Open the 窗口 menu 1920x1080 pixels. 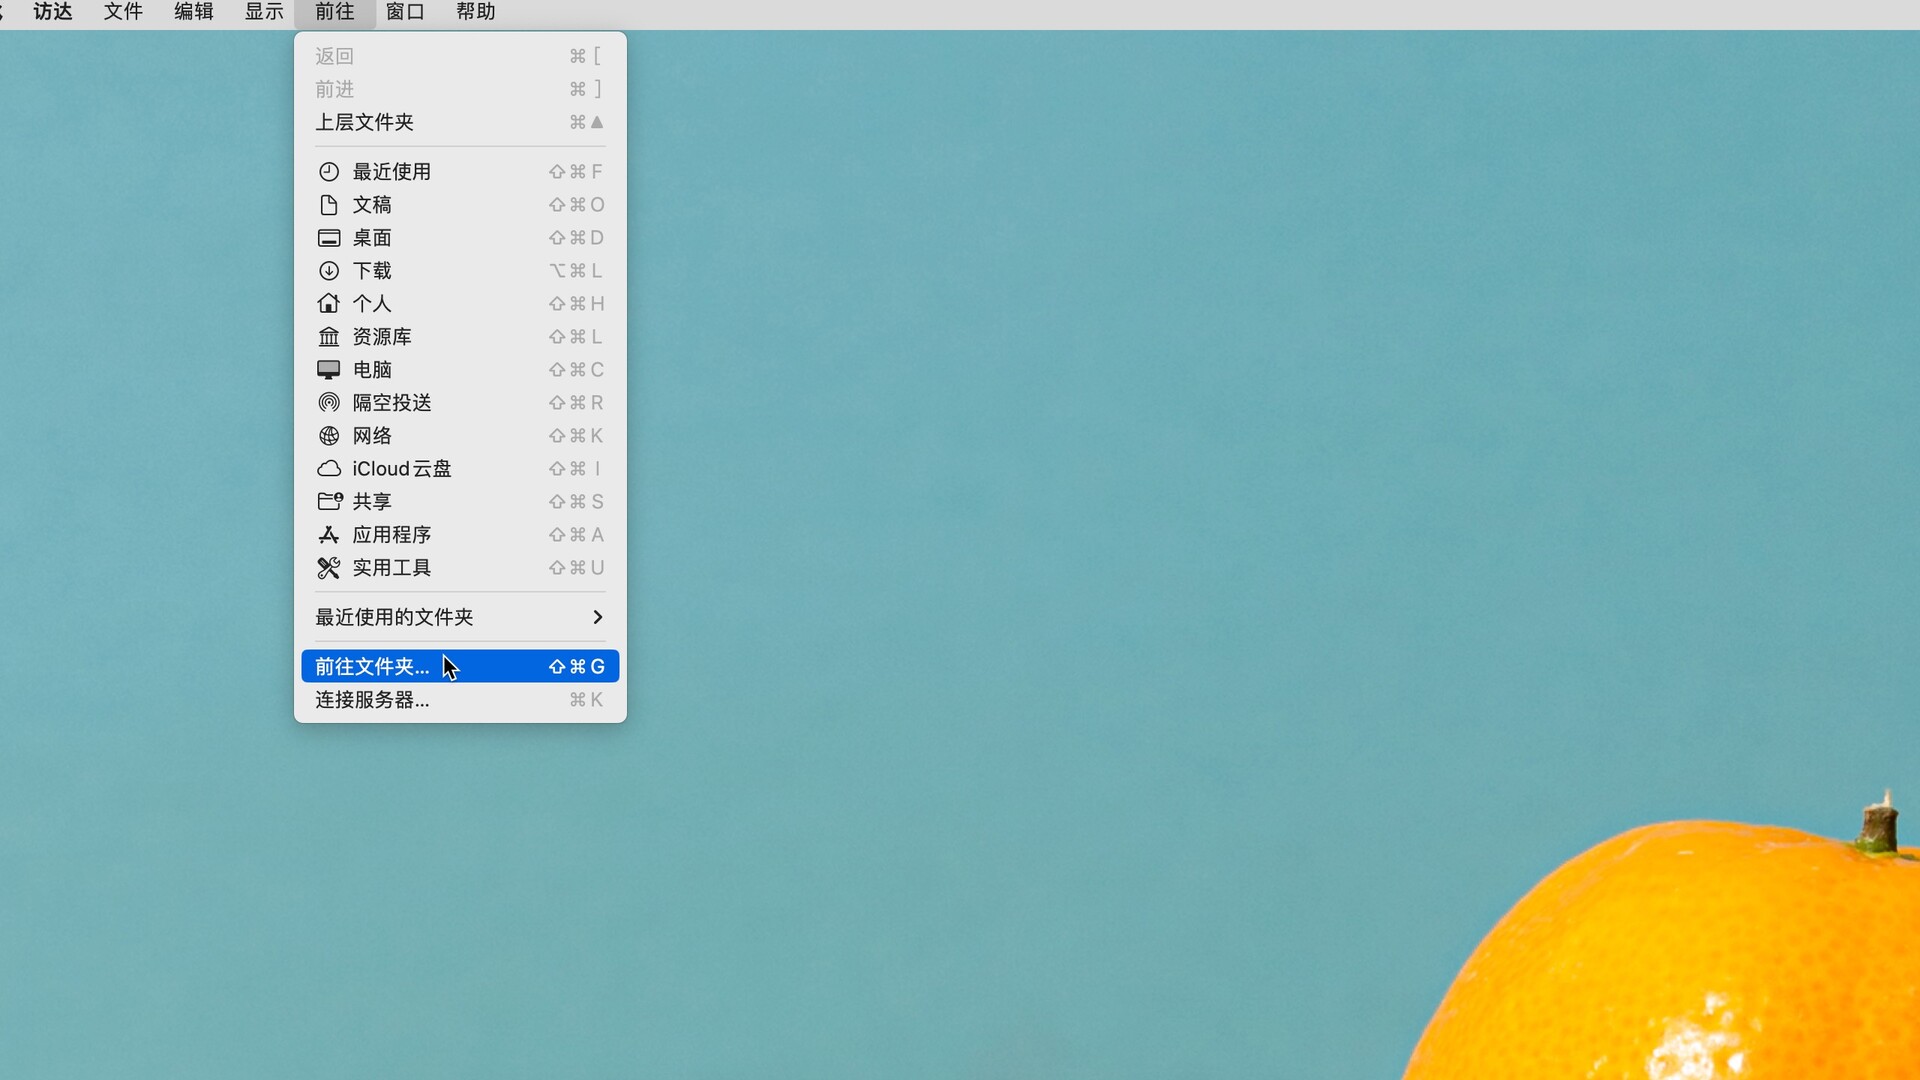point(406,12)
